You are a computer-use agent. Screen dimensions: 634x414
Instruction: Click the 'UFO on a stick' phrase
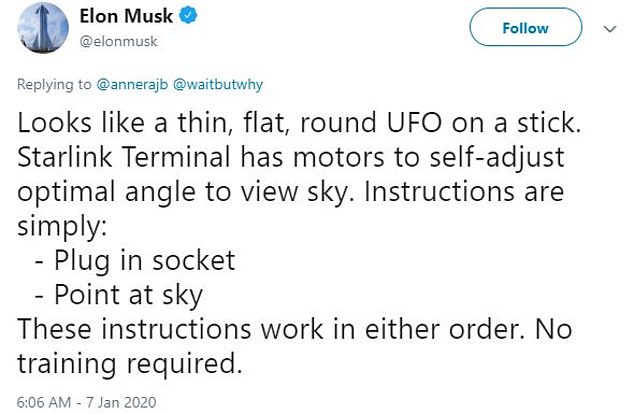484,123
